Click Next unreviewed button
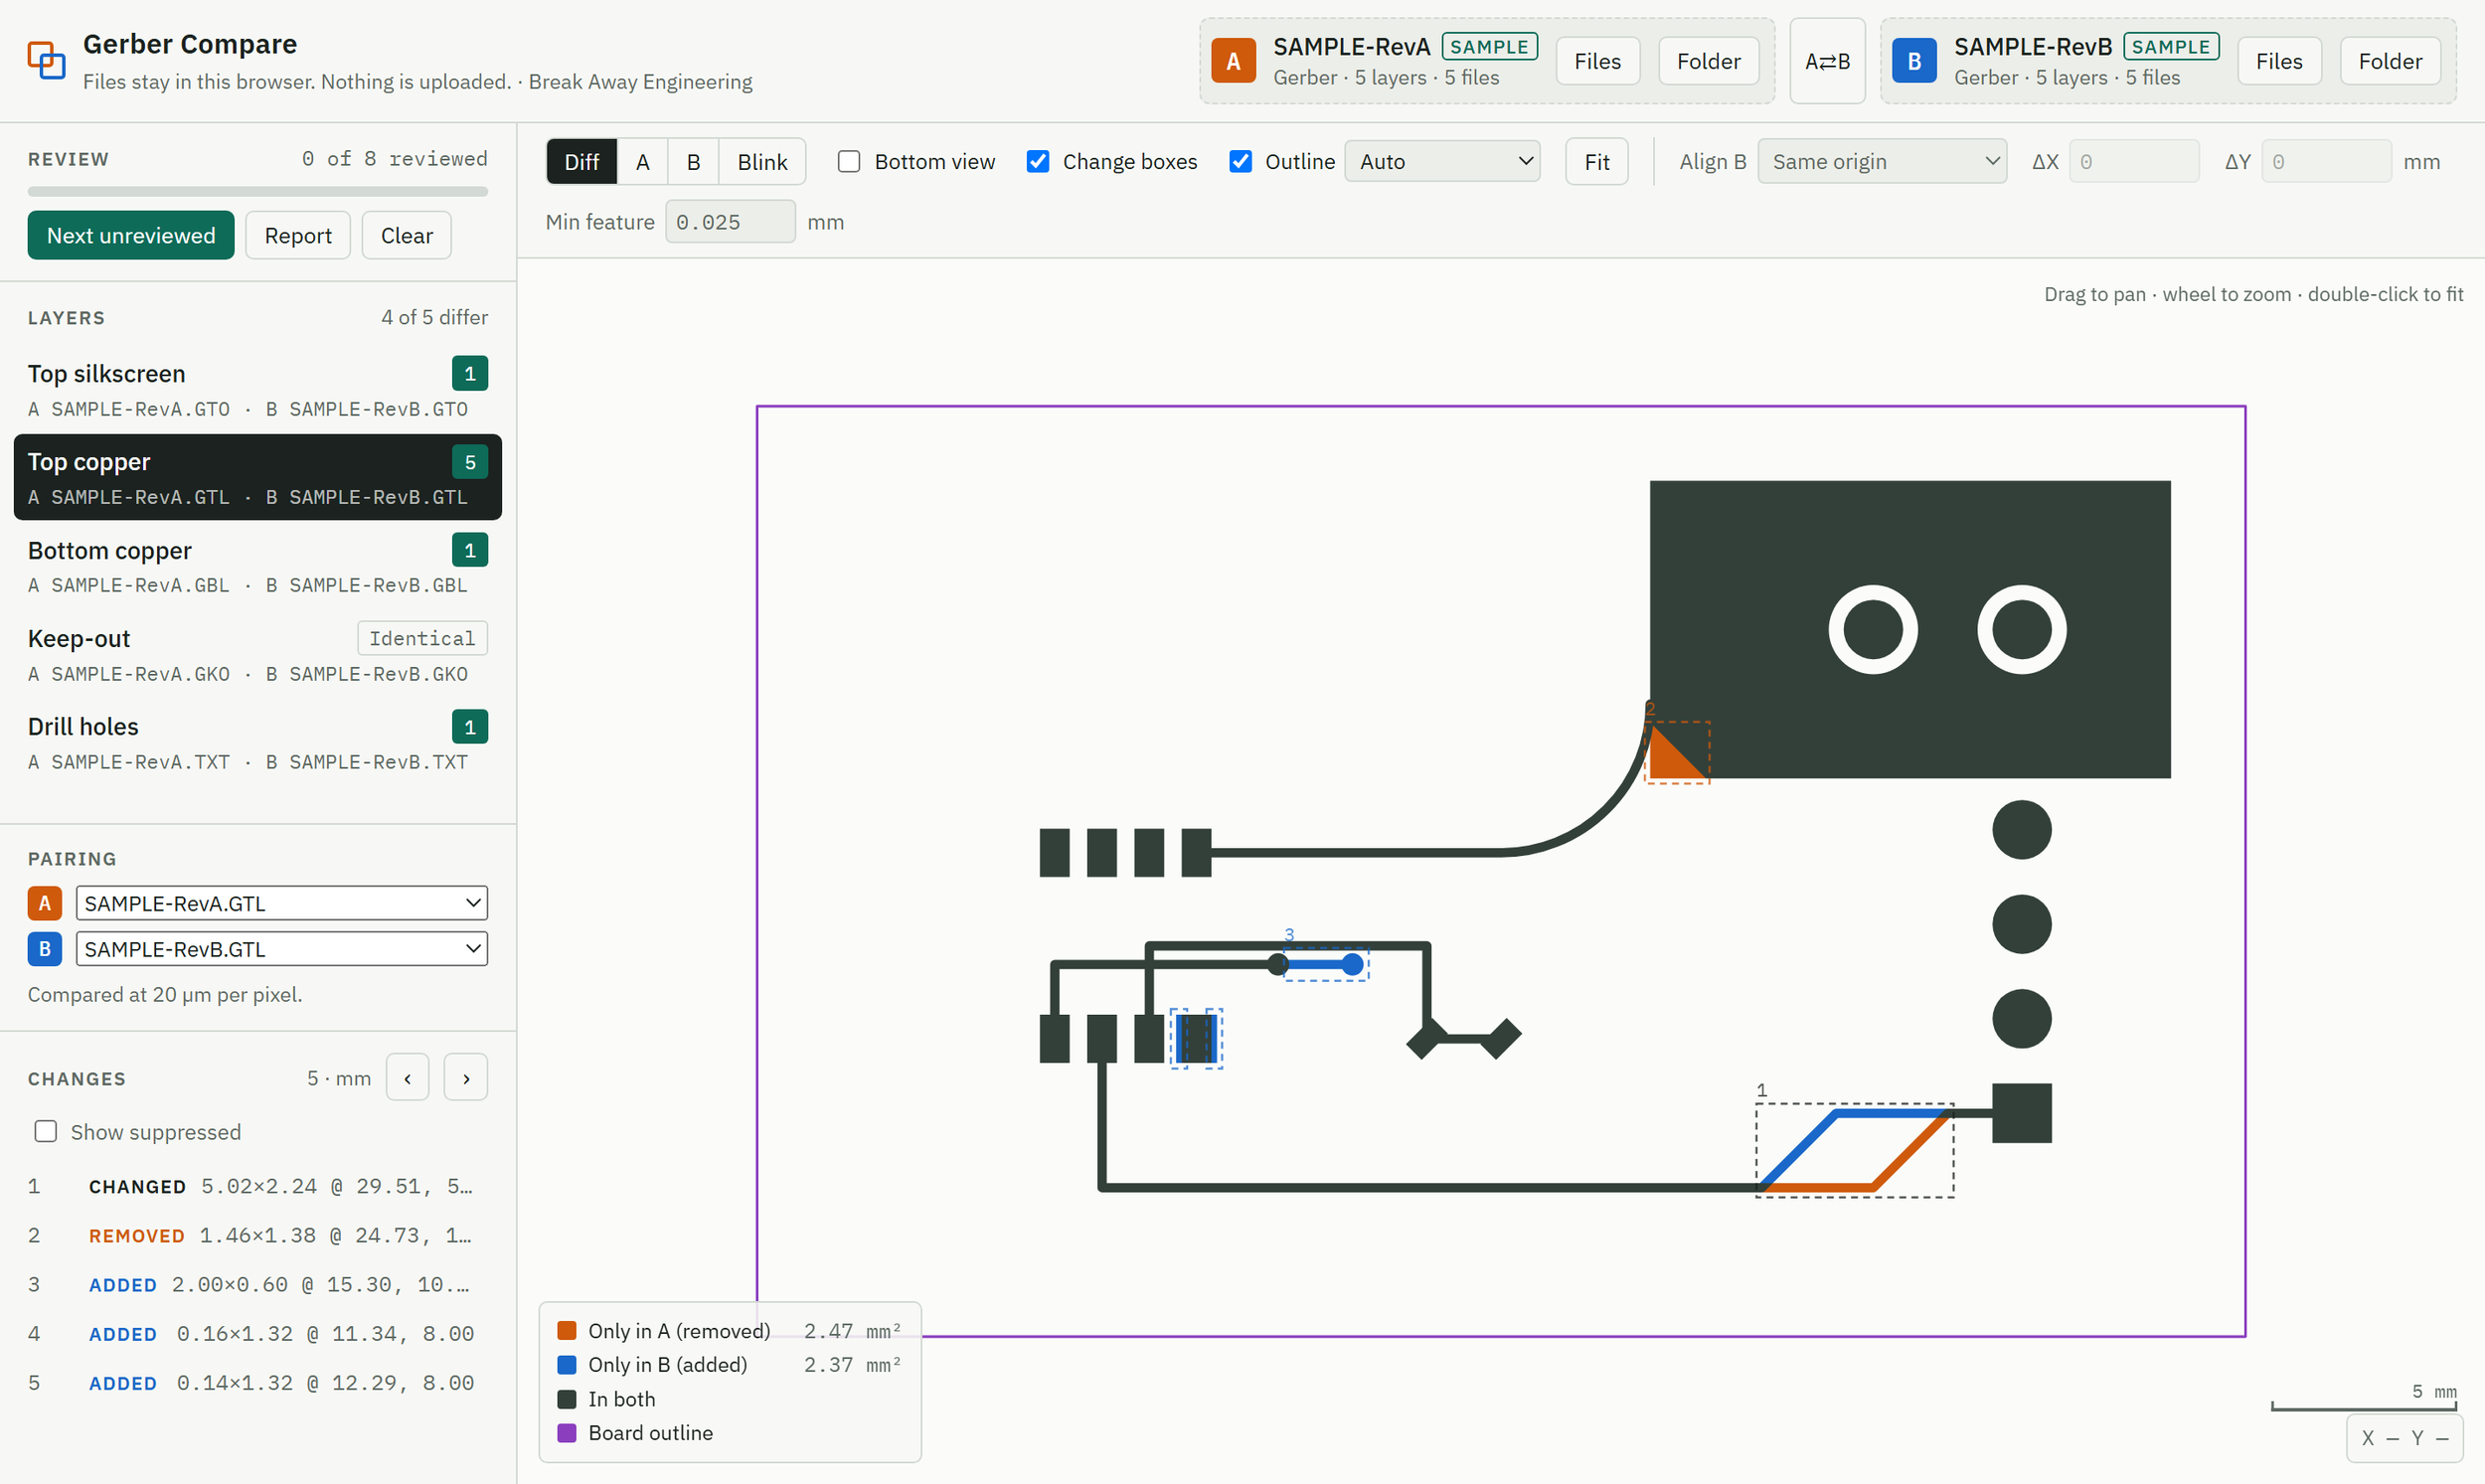 click(x=131, y=235)
